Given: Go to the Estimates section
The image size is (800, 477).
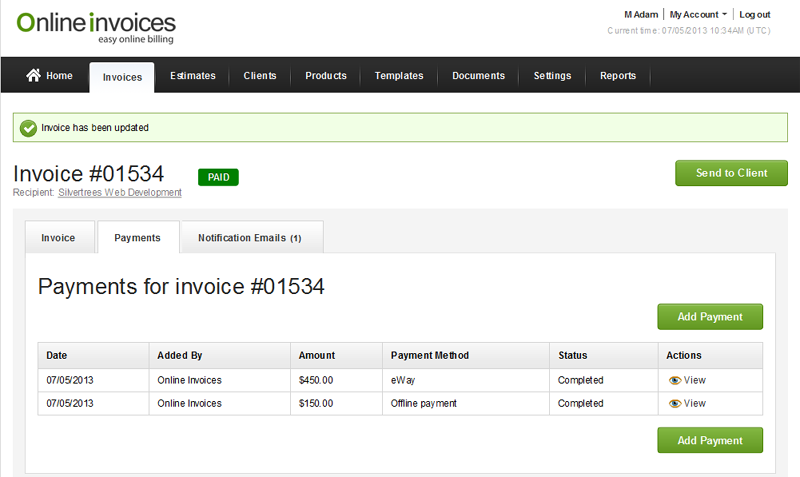Looking at the screenshot, I should click(193, 76).
